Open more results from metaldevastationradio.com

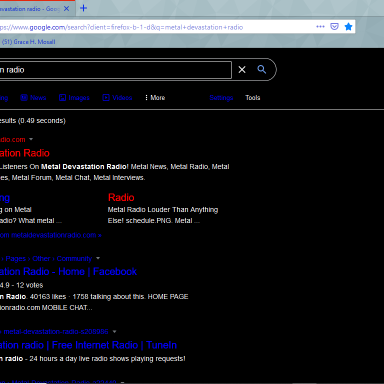(x=51, y=235)
